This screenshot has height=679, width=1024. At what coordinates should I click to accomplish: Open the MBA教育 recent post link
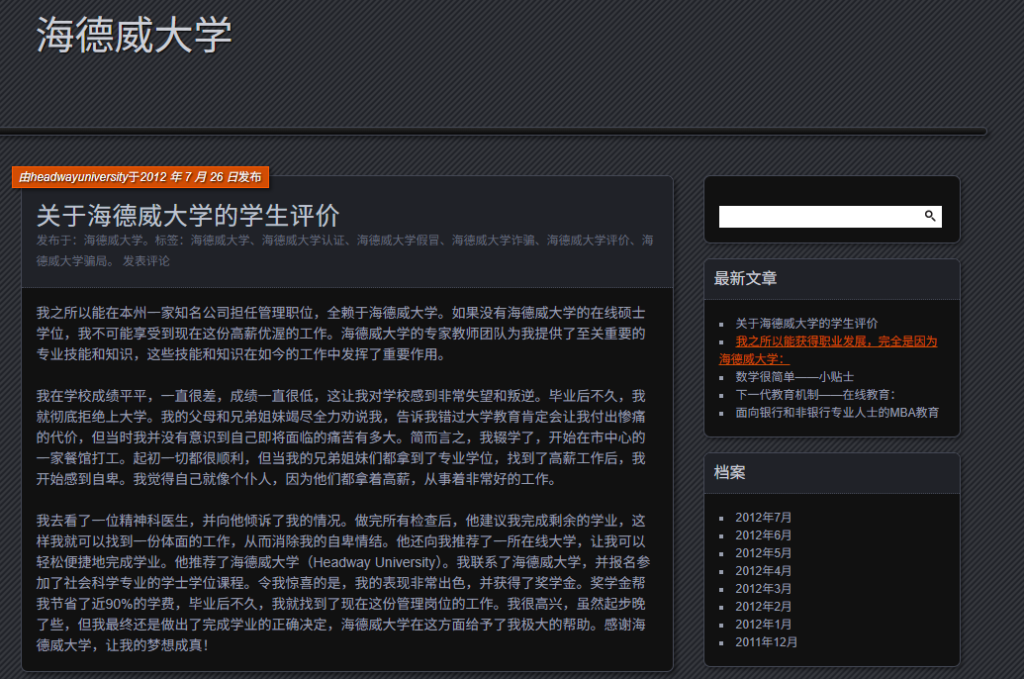(x=837, y=412)
